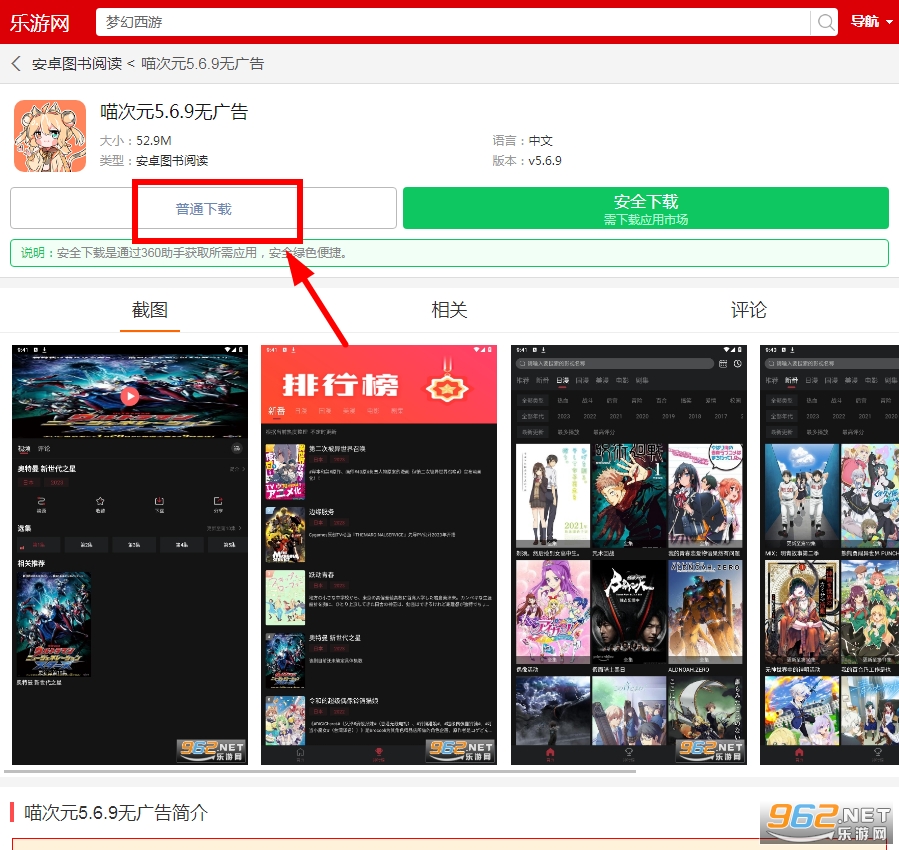Open the partially visible fourth screenshot

[829, 555]
